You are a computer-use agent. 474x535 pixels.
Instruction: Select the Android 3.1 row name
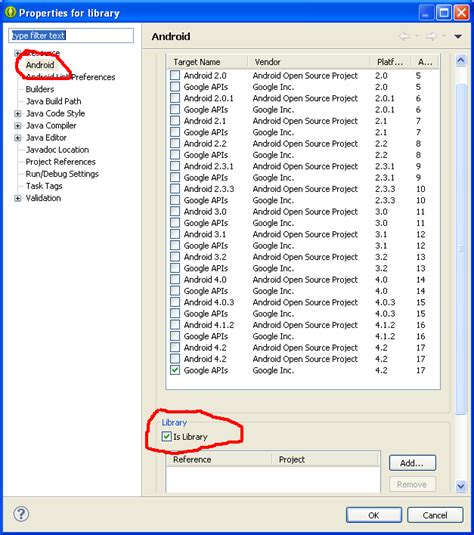(x=205, y=234)
